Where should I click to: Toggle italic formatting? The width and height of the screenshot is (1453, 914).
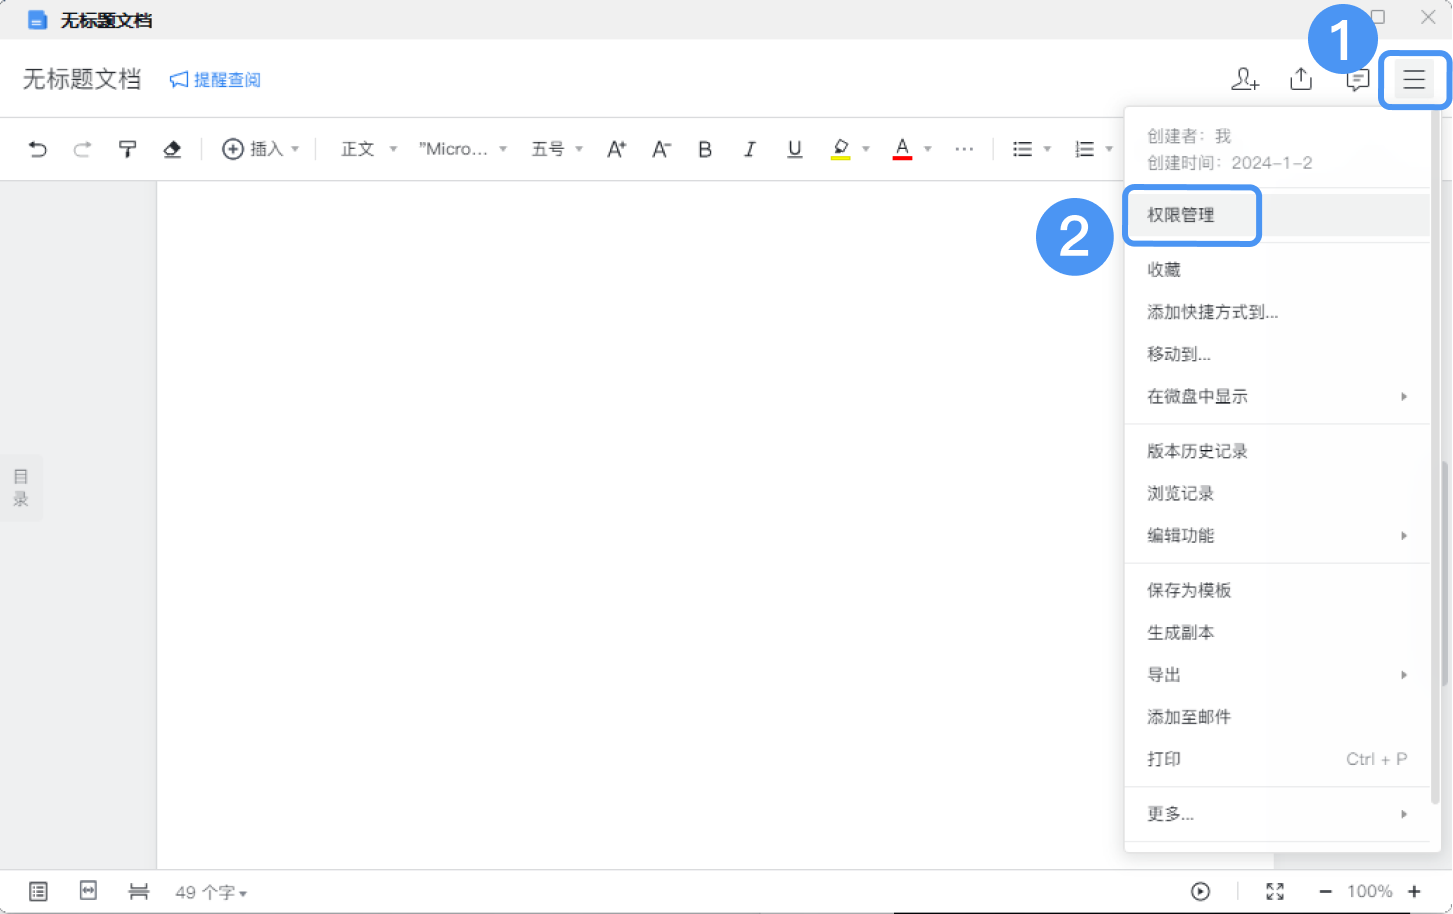tap(749, 149)
